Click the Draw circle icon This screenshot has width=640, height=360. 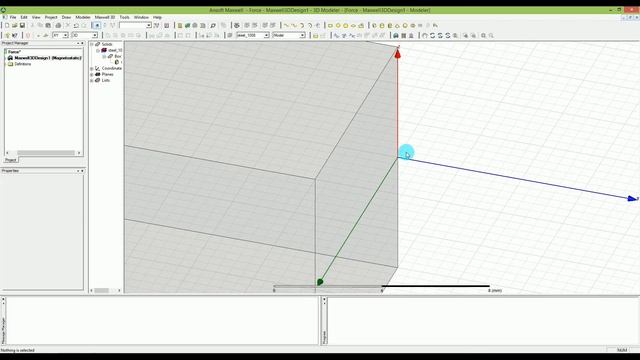click(x=338, y=25)
